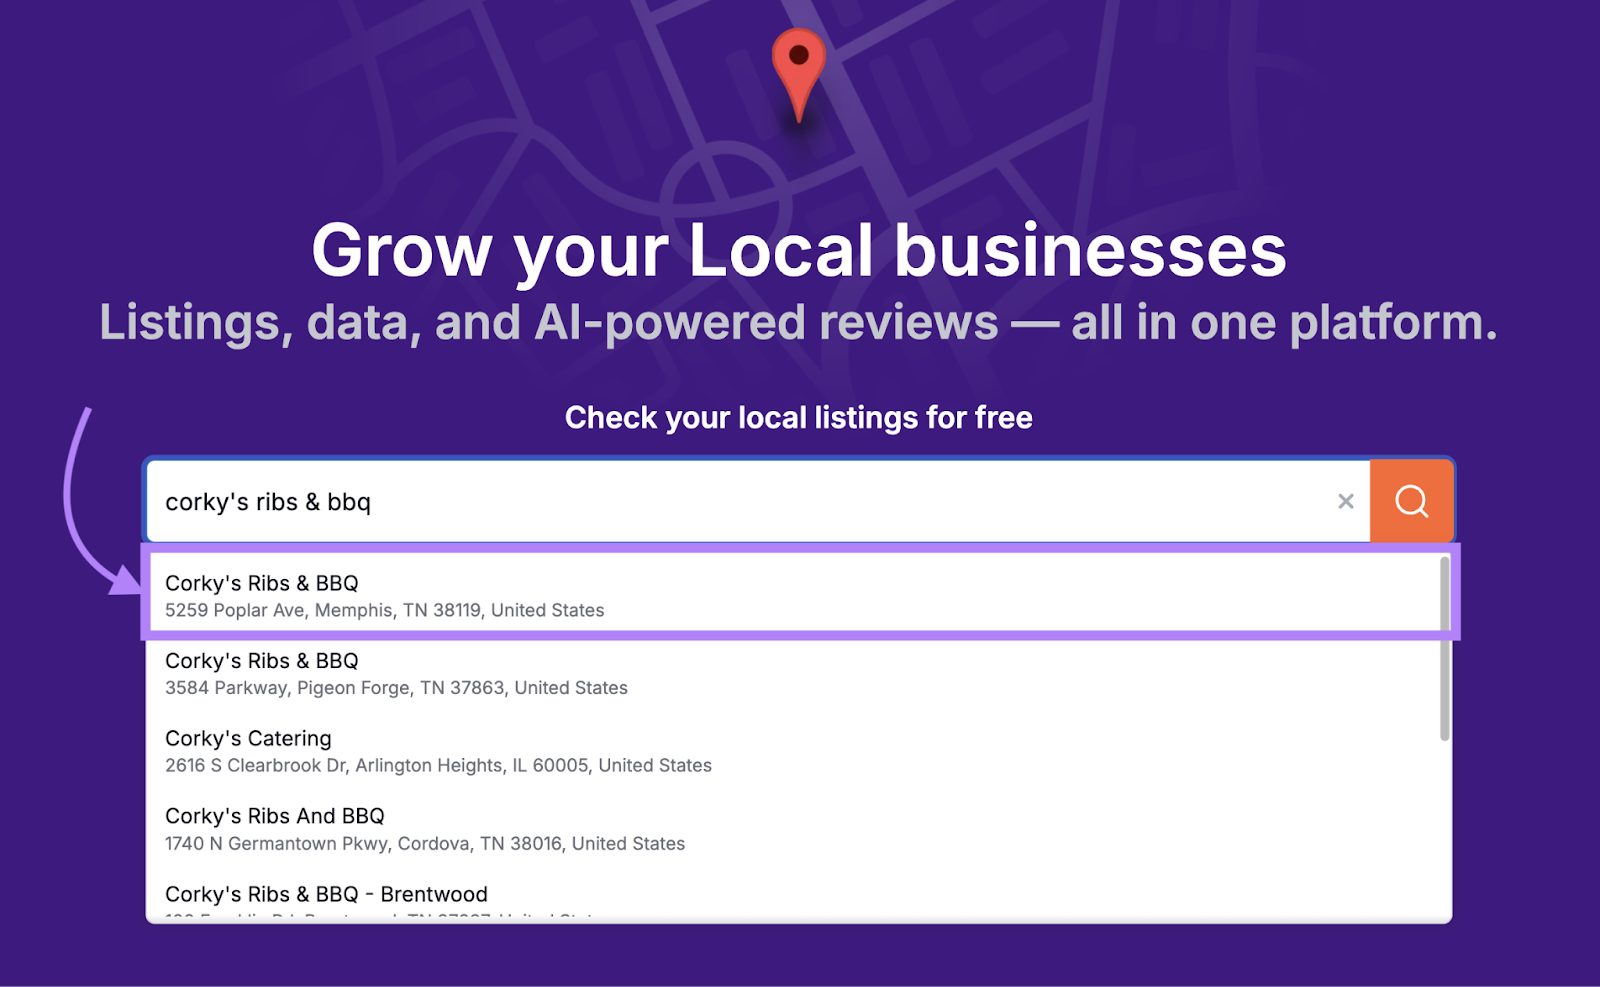Click the address 3584 Parkway, Pigeon Forge

pyautogui.click(x=396, y=688)
